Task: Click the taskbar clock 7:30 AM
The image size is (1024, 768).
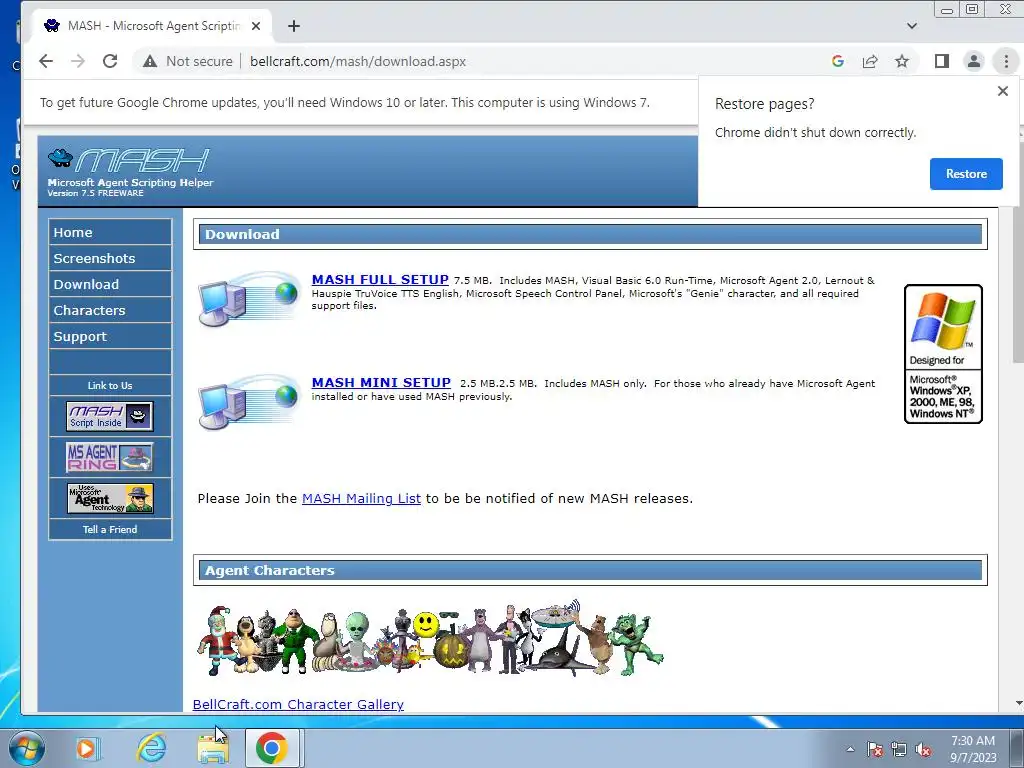Action: point(973,749)
